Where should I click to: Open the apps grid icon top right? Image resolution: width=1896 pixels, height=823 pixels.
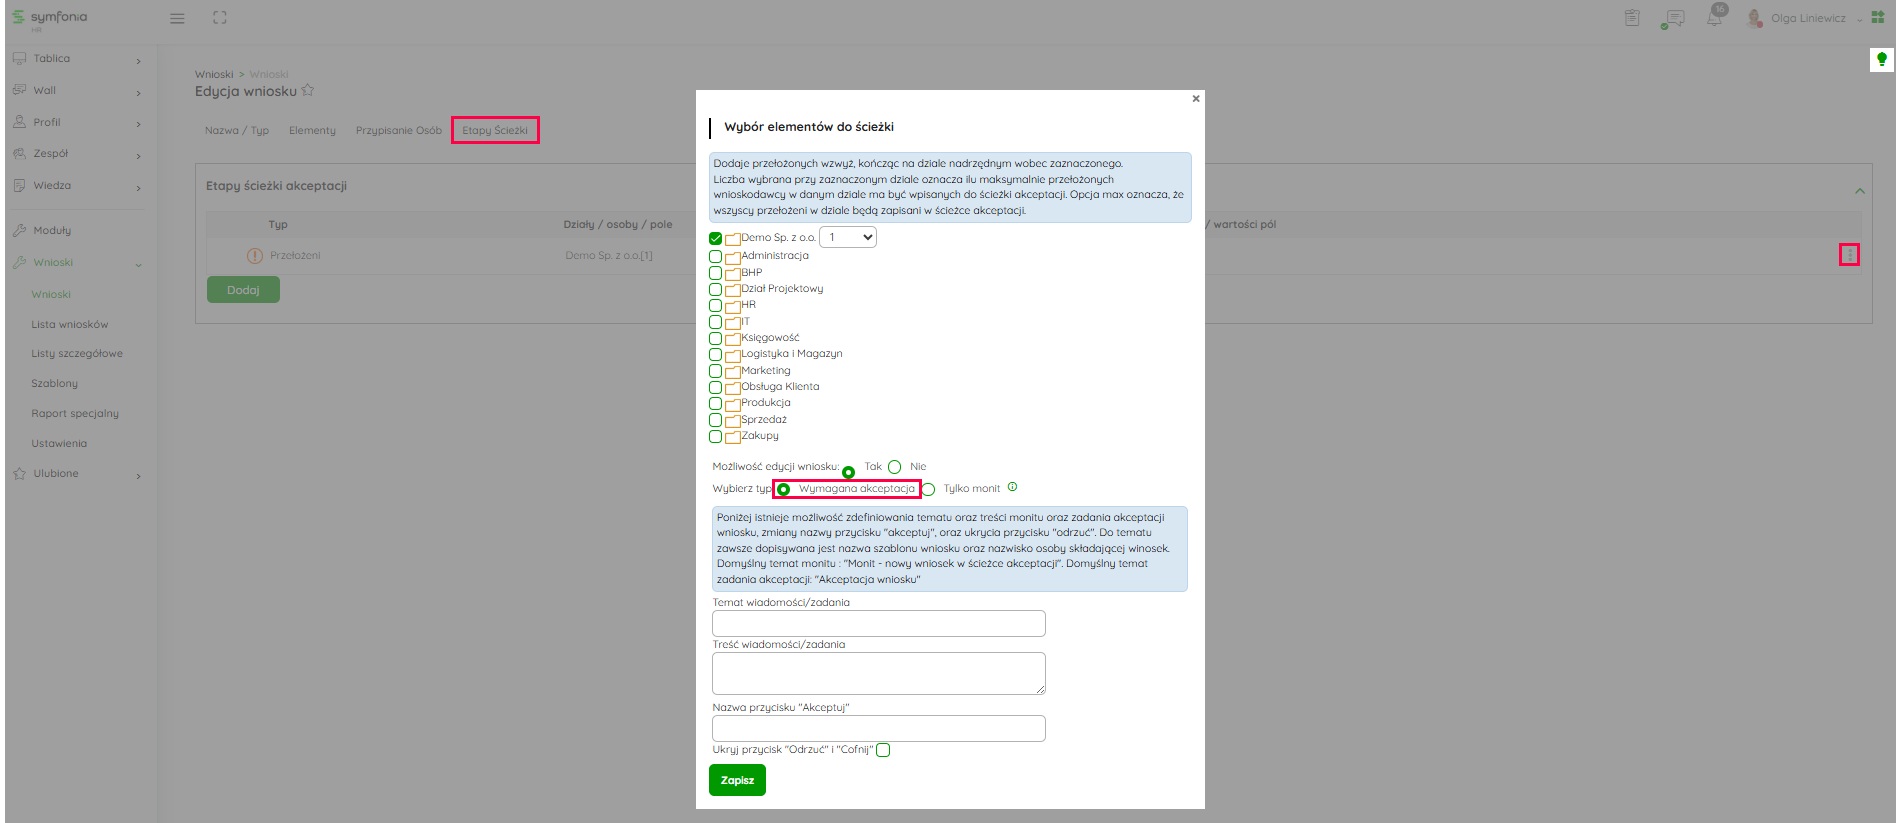coord(1877,18)
